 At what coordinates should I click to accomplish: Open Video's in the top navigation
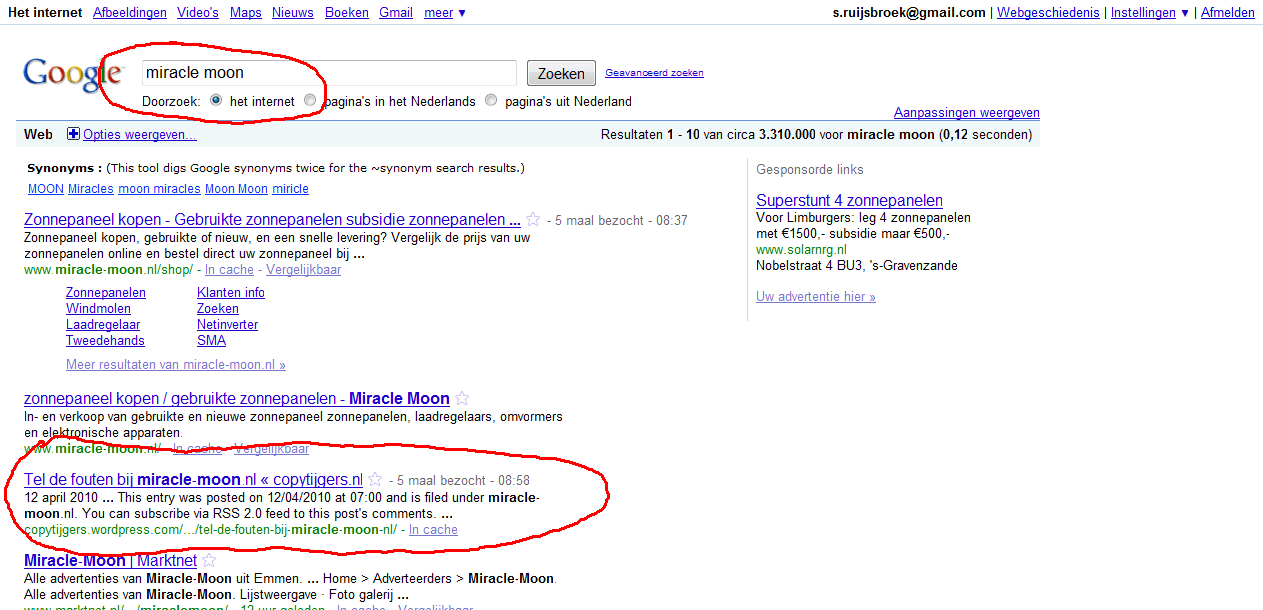(198, 13)
